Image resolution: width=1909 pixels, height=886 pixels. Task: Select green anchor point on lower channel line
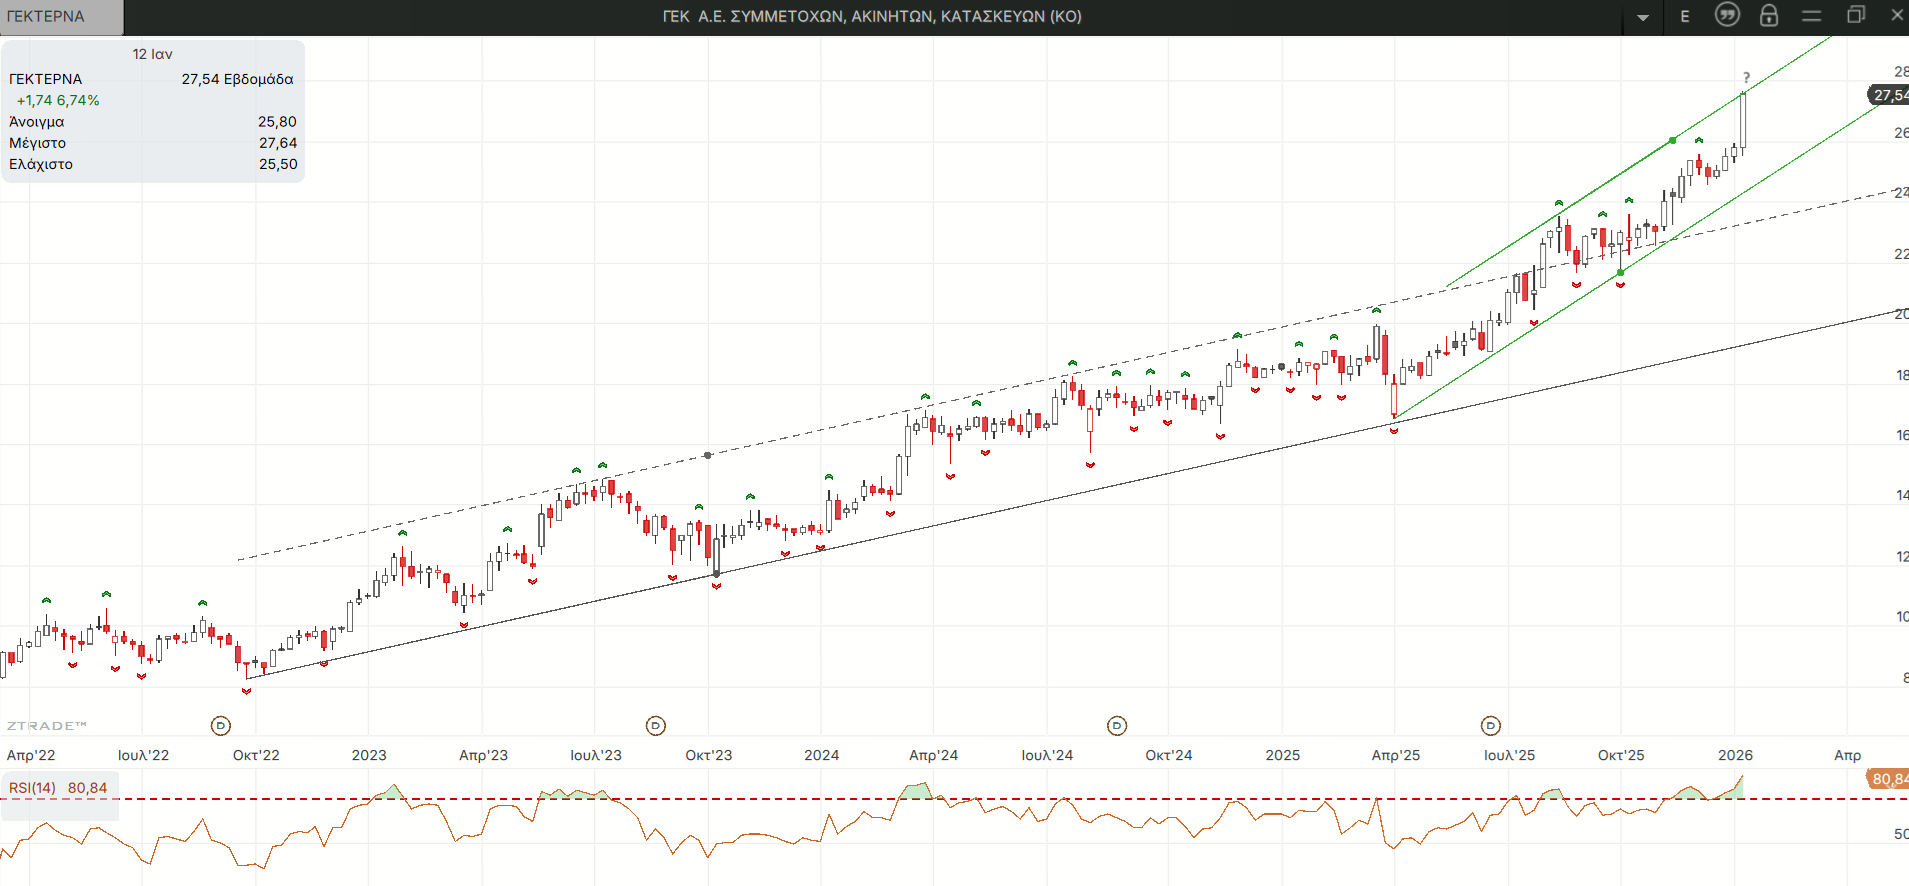pos(1620,272)
